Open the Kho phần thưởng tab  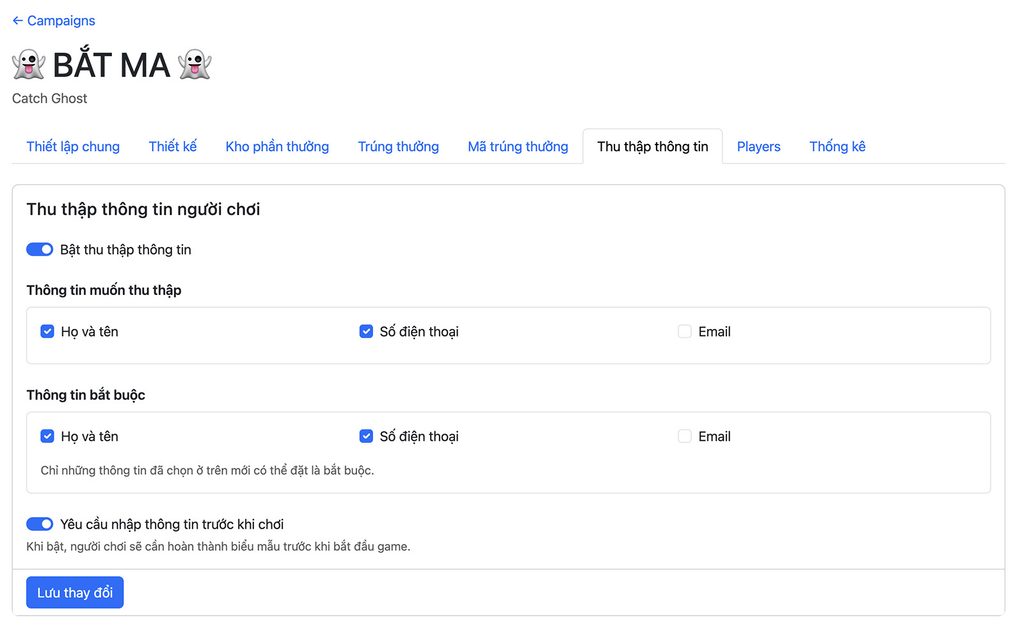pos(277,146)
